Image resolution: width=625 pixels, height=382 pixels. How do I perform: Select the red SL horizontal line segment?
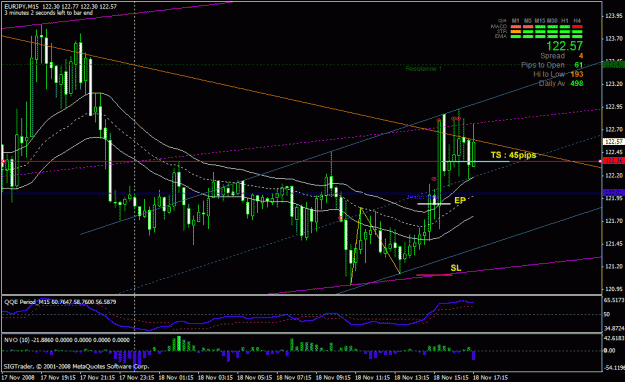coord(434,275)
